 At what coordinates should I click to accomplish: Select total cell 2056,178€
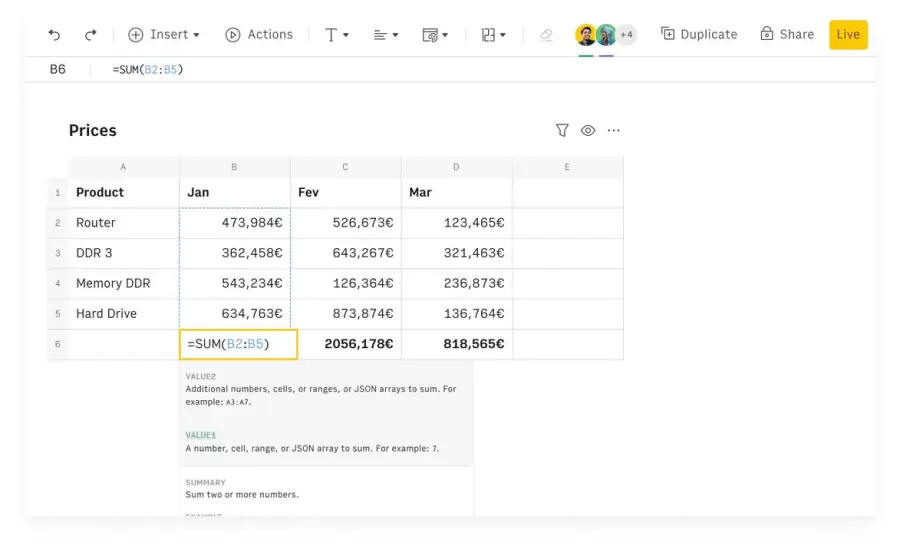point(350,345)
